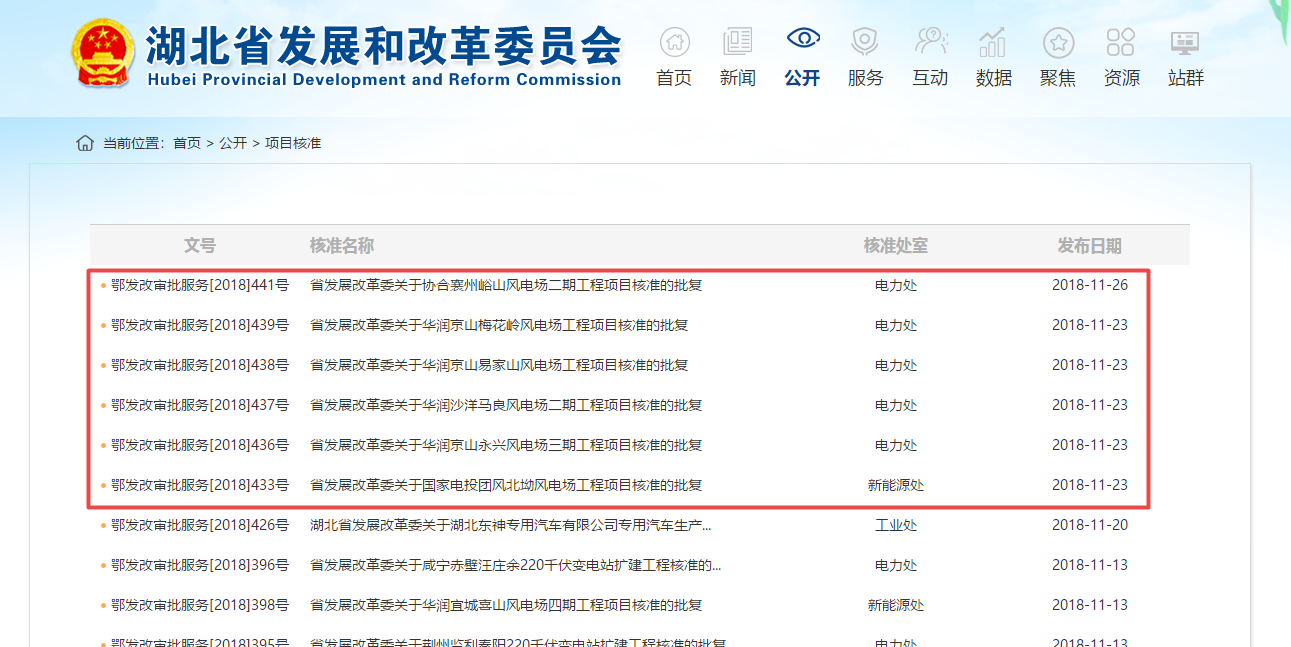Open the 华润京山永兴风电场三期 approval link

click(x=506, y=445)
